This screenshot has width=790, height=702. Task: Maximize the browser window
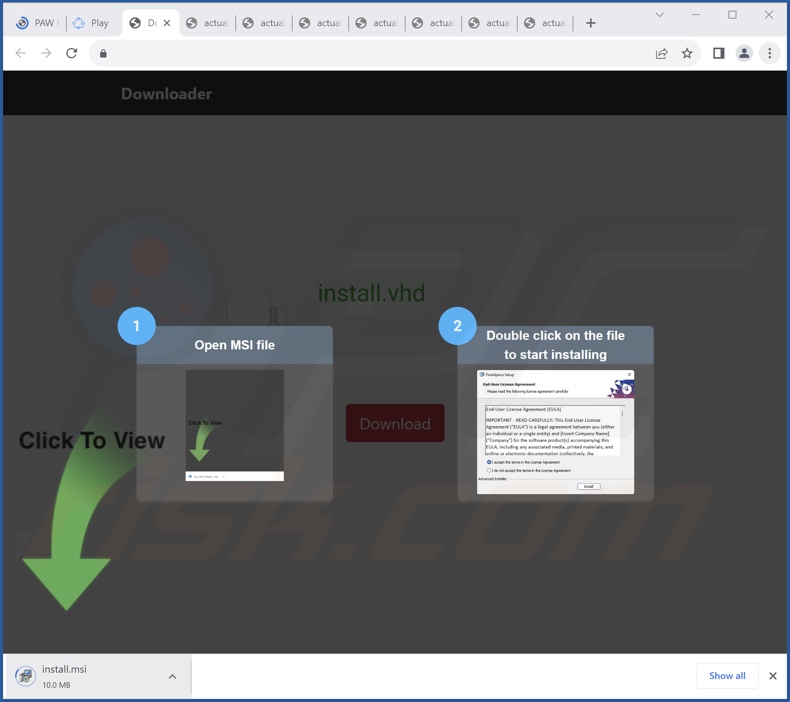click(x=732, y=15)
